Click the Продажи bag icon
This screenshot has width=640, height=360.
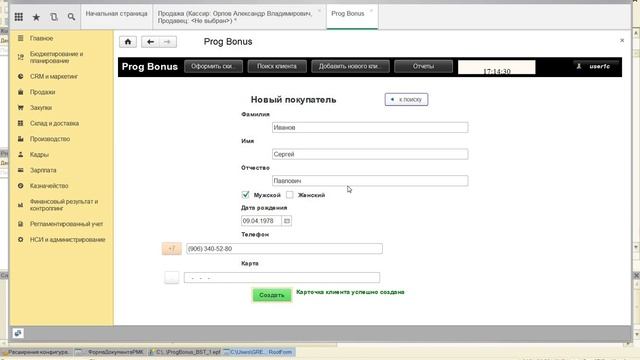coord(20,92)
